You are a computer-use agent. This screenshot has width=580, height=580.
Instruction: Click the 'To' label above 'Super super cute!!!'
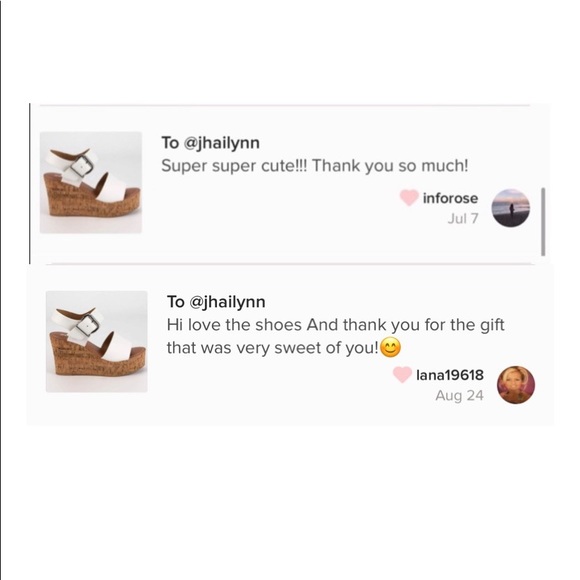point(170,143)
